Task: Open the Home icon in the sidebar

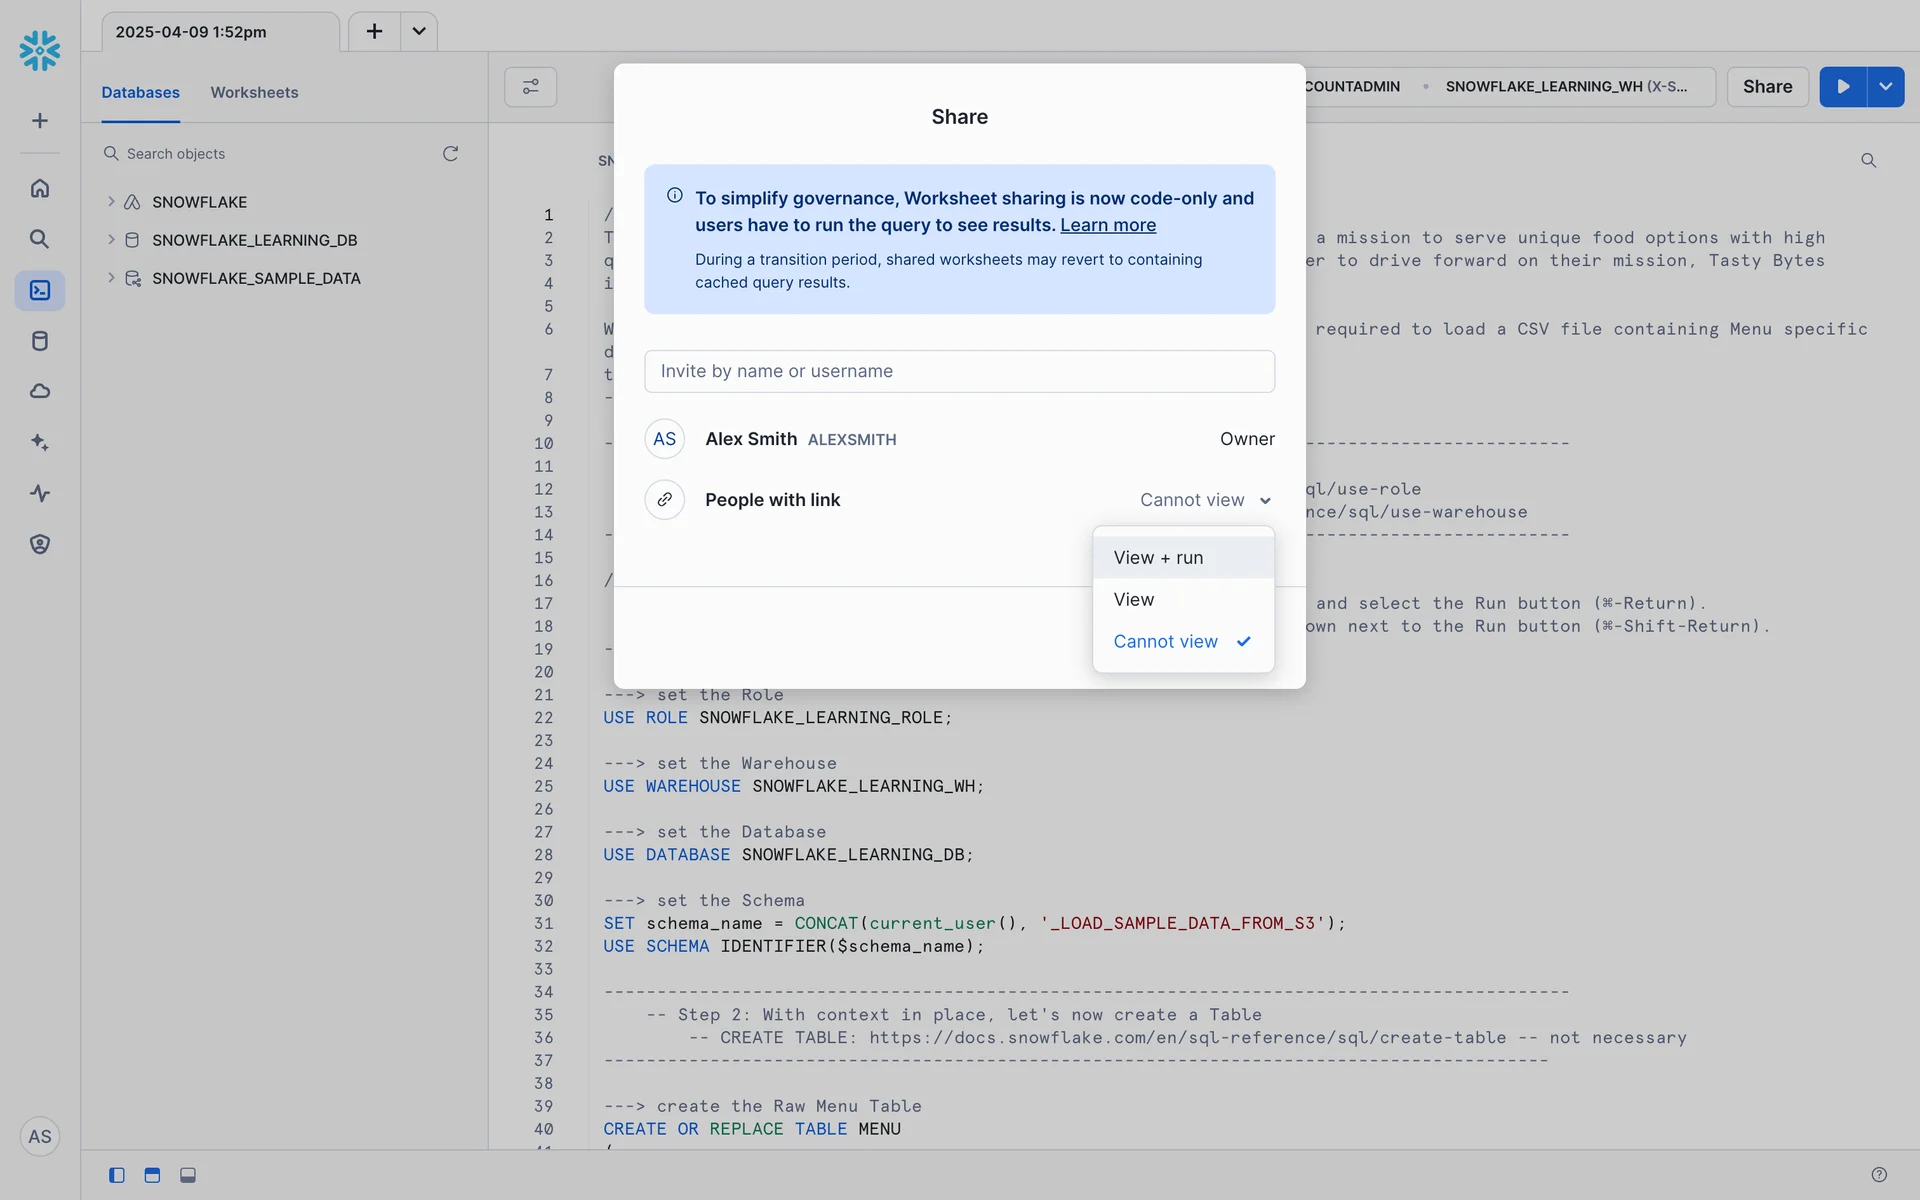Action: [x=40, y=188]
